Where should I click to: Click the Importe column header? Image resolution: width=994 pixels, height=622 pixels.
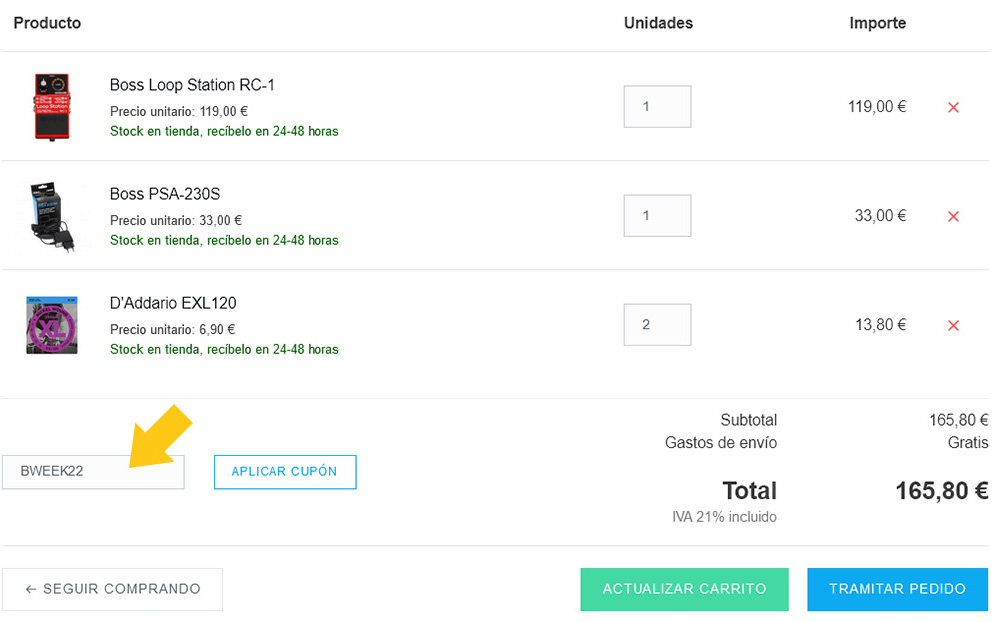877,23
